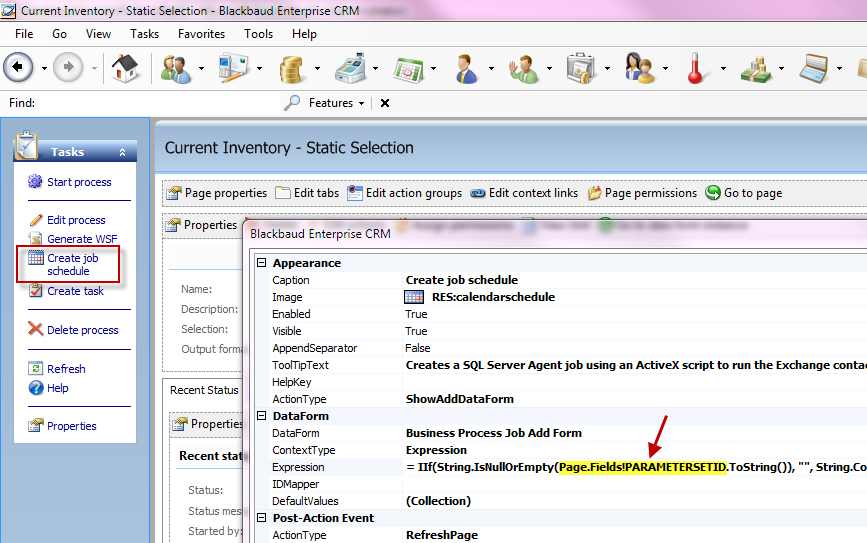Select ActionType value ShowAddDataForm

pyautogui.click(x=459, y=399)
